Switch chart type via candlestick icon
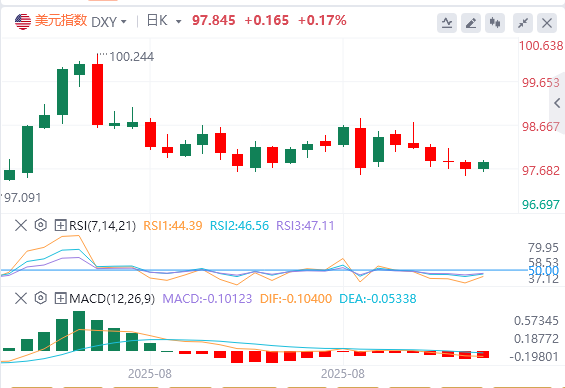Viewport: 565px width, 388px height. tap(495, 23)
